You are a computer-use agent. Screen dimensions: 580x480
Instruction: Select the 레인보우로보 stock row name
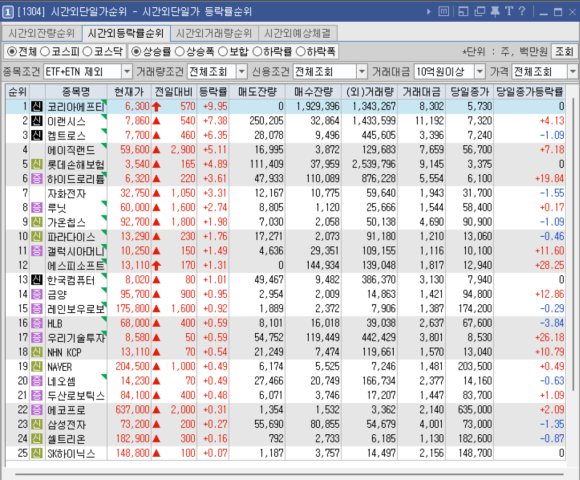[x=76, y=309]
